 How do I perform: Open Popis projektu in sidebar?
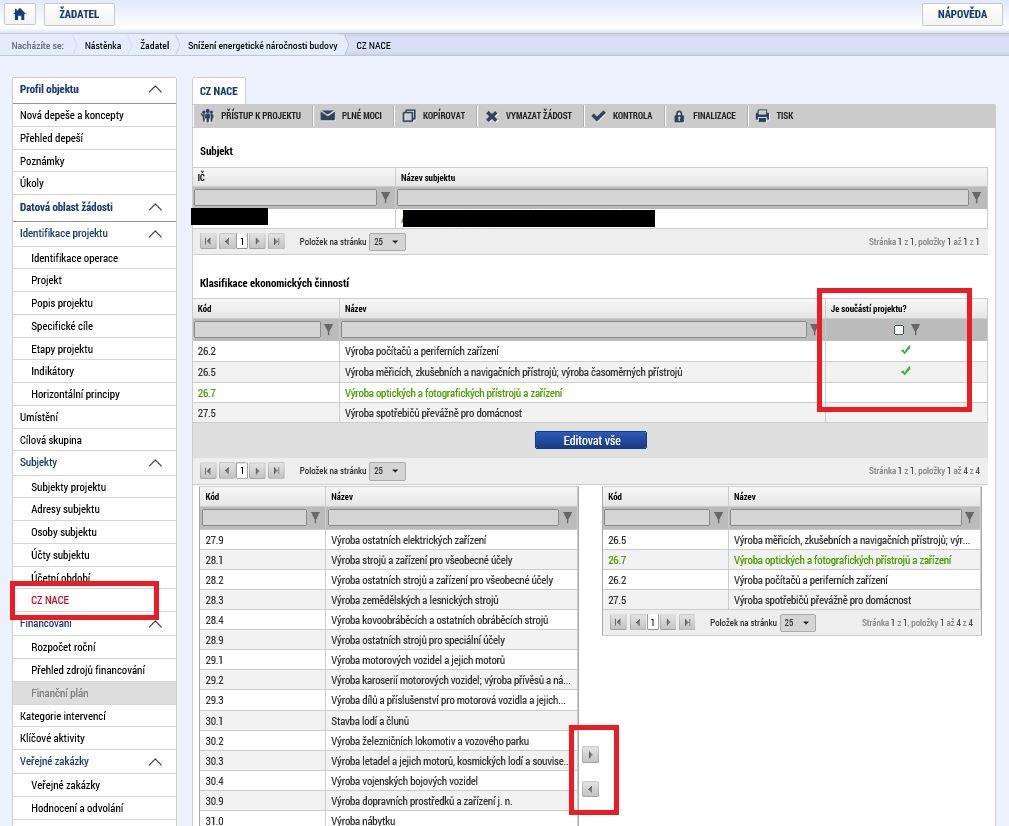(62, 303)
